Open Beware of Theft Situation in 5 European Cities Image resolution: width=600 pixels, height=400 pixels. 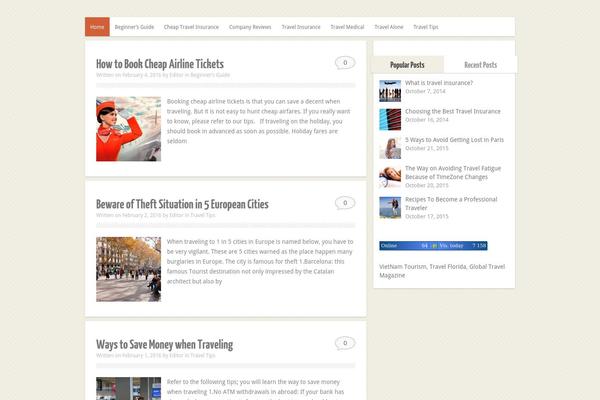(x=182, y=204)
